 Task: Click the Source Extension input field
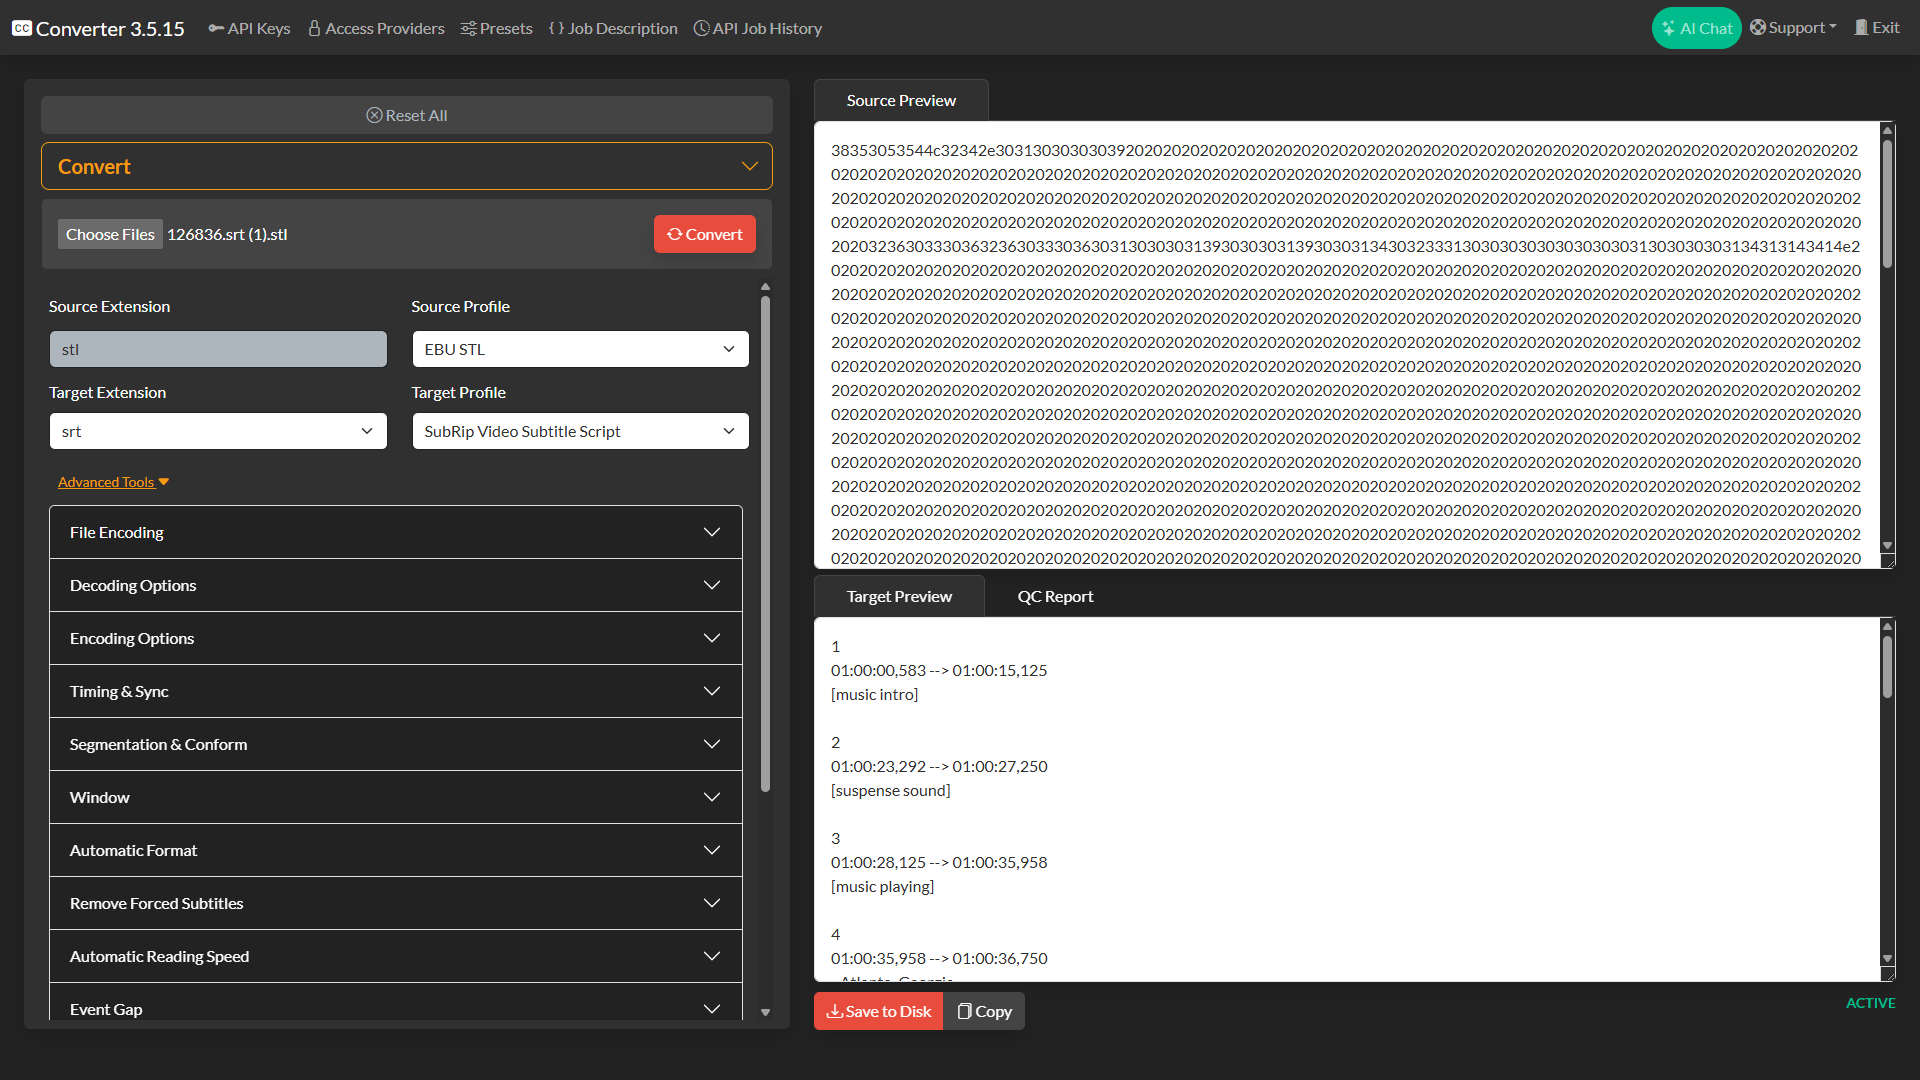coord(218,349)
